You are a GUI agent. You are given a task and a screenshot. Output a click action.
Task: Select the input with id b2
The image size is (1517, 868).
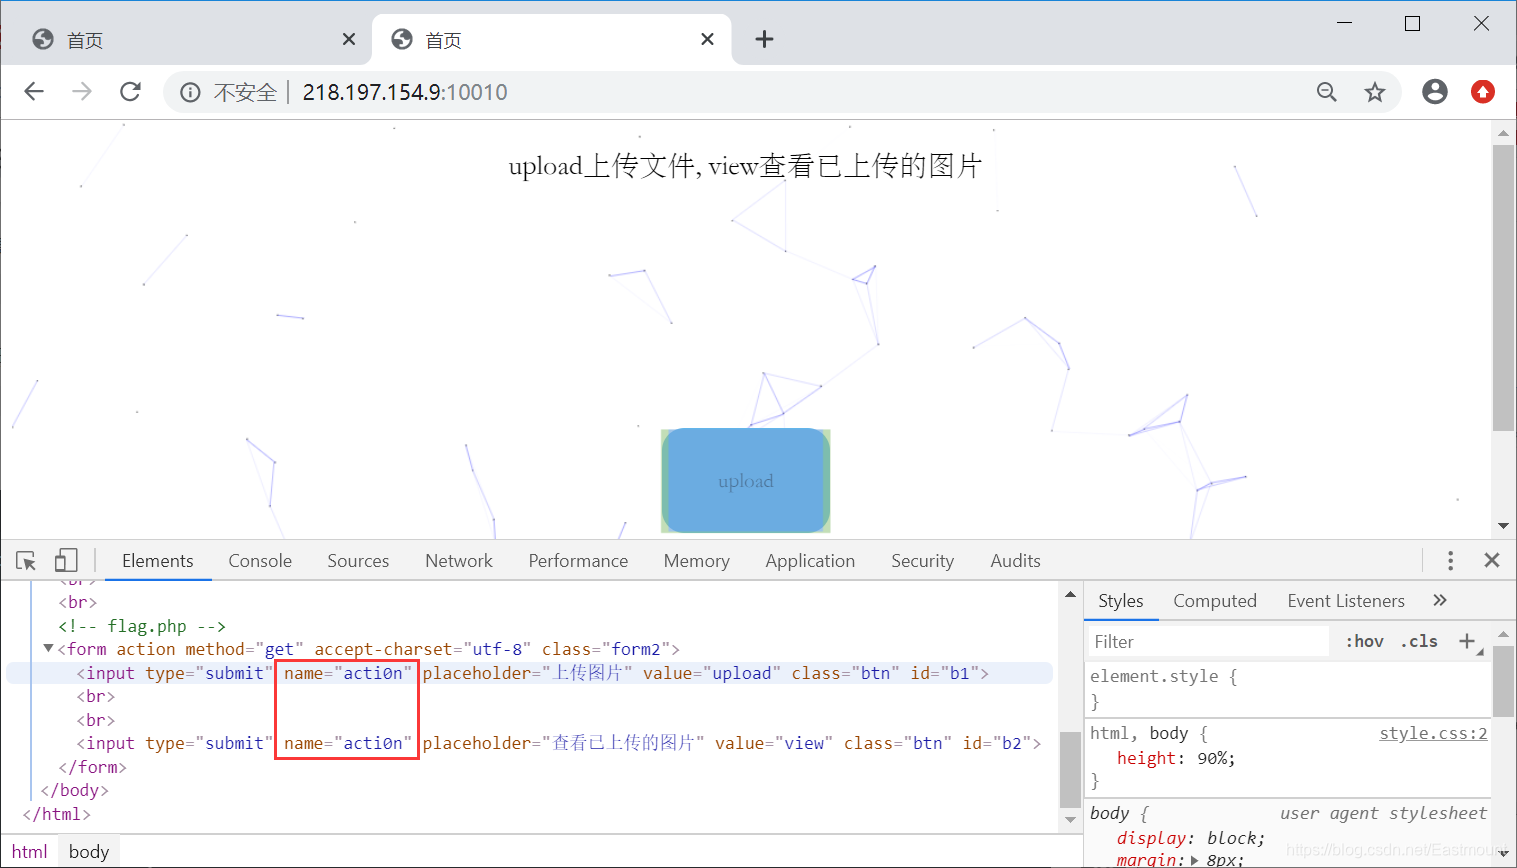(x=558, y=743)
